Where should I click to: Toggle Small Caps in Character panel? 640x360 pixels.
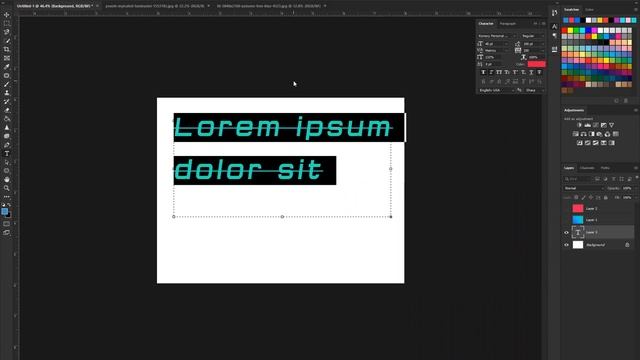(507, 72)
